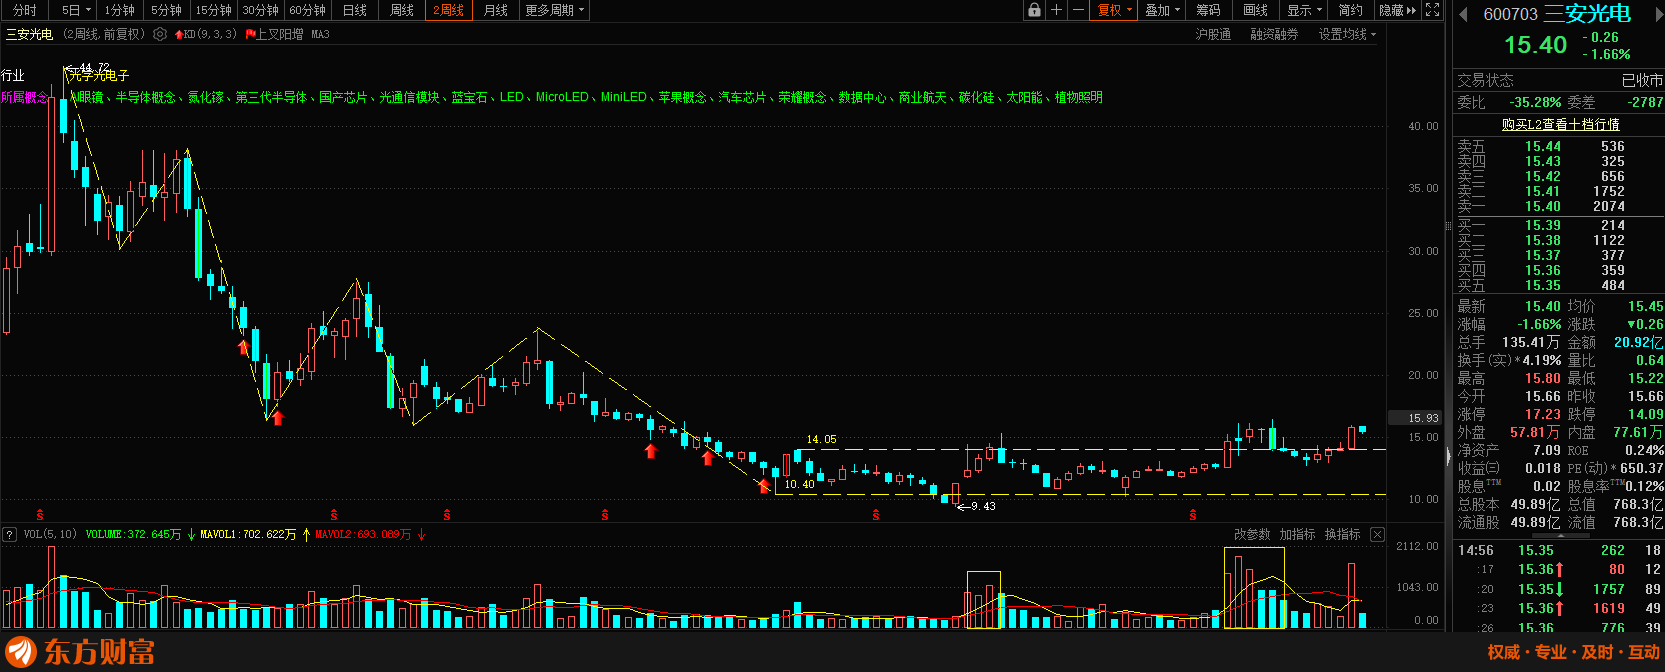The image size is (1665, 672).
Task: Click the MA3 indicator label
Action: click(320, 34)
